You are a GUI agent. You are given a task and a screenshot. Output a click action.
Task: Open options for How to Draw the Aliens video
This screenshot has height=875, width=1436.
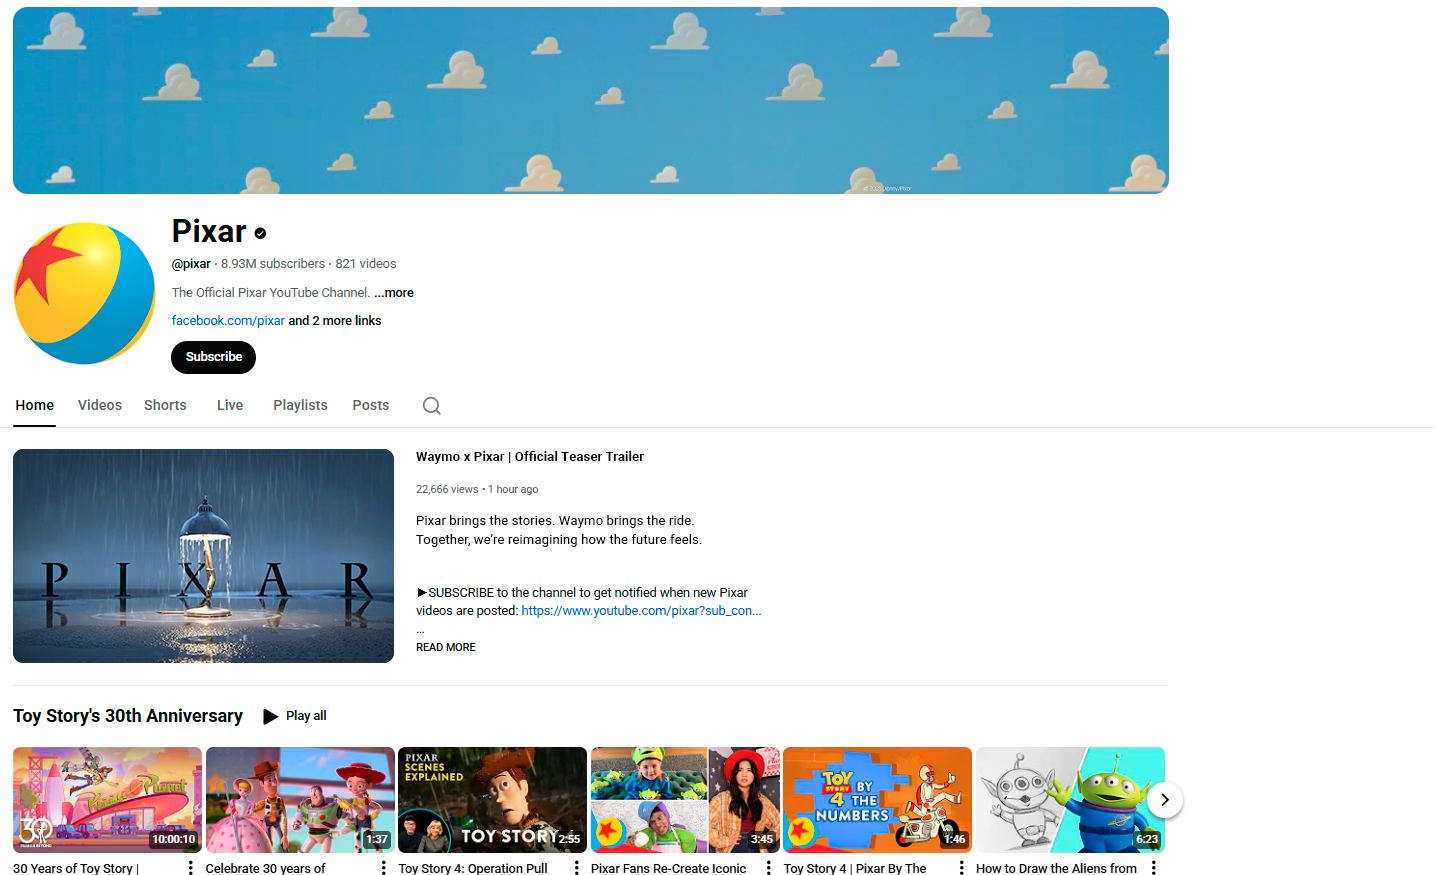pyautogui.click(x=1153, y=868)
